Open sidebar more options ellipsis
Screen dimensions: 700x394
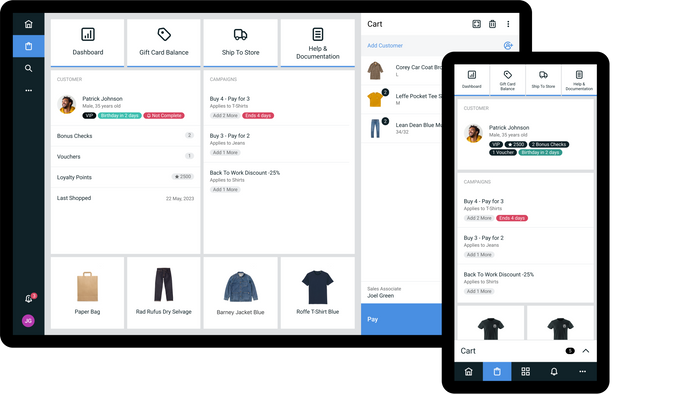click(29, 91)
